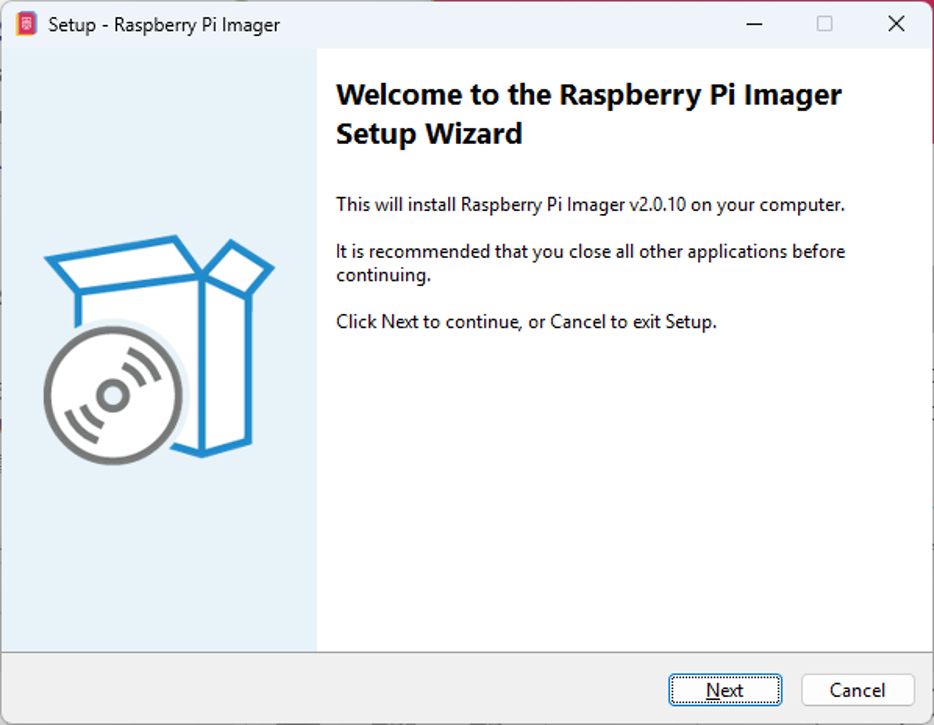Click the disabled maximize button
The height and width of the screenshot is (725, 934).
824,24
